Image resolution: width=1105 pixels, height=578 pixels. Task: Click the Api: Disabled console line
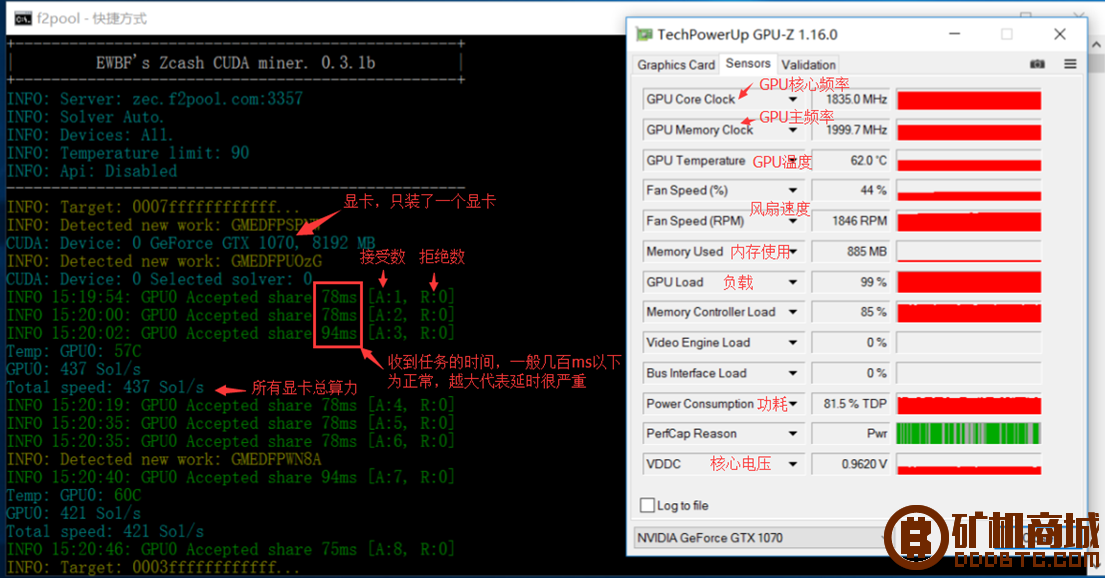point(92,171)
